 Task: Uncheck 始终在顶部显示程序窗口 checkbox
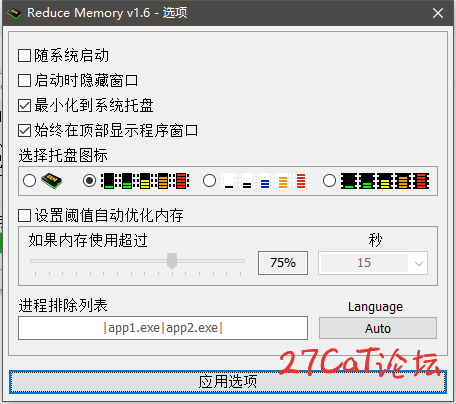pyautogui.click(x=25, y=131)
